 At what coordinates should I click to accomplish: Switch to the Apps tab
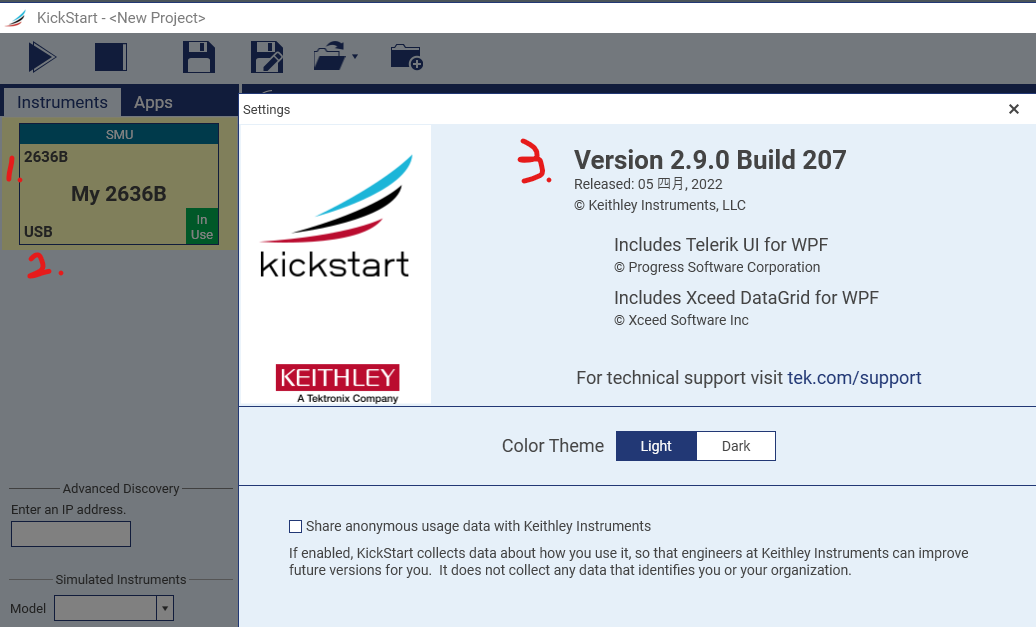153,101
